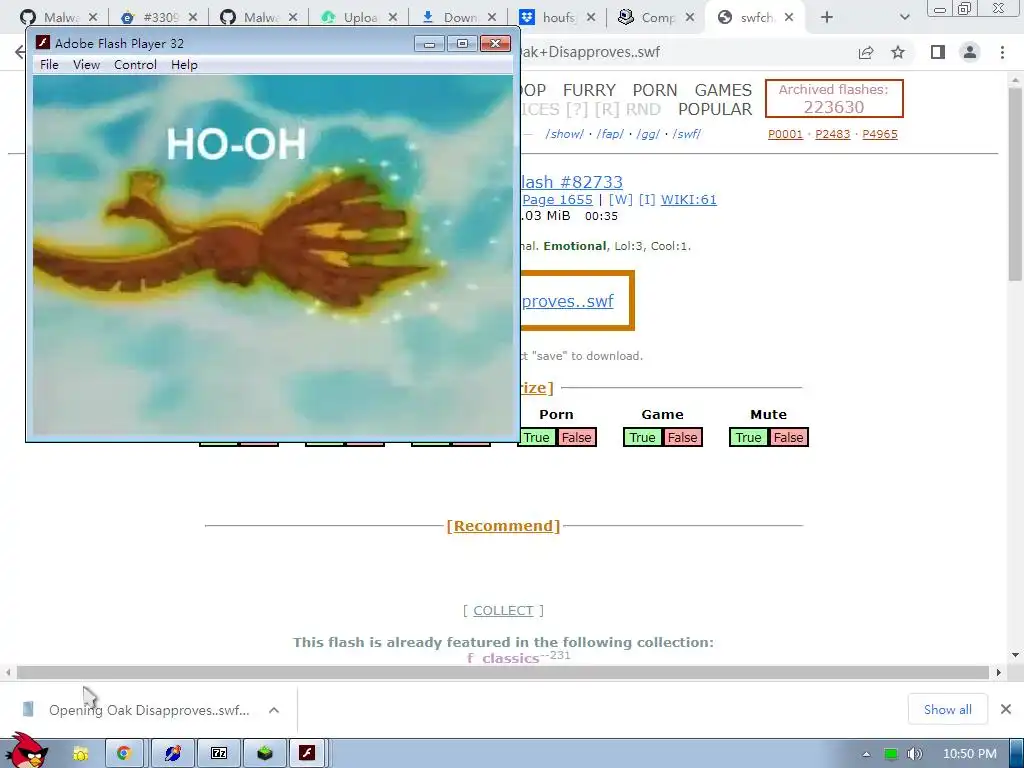Viewport: 1024px width, 768px height.
Task: Show all downloads
Action: click(x=948, y=709)
